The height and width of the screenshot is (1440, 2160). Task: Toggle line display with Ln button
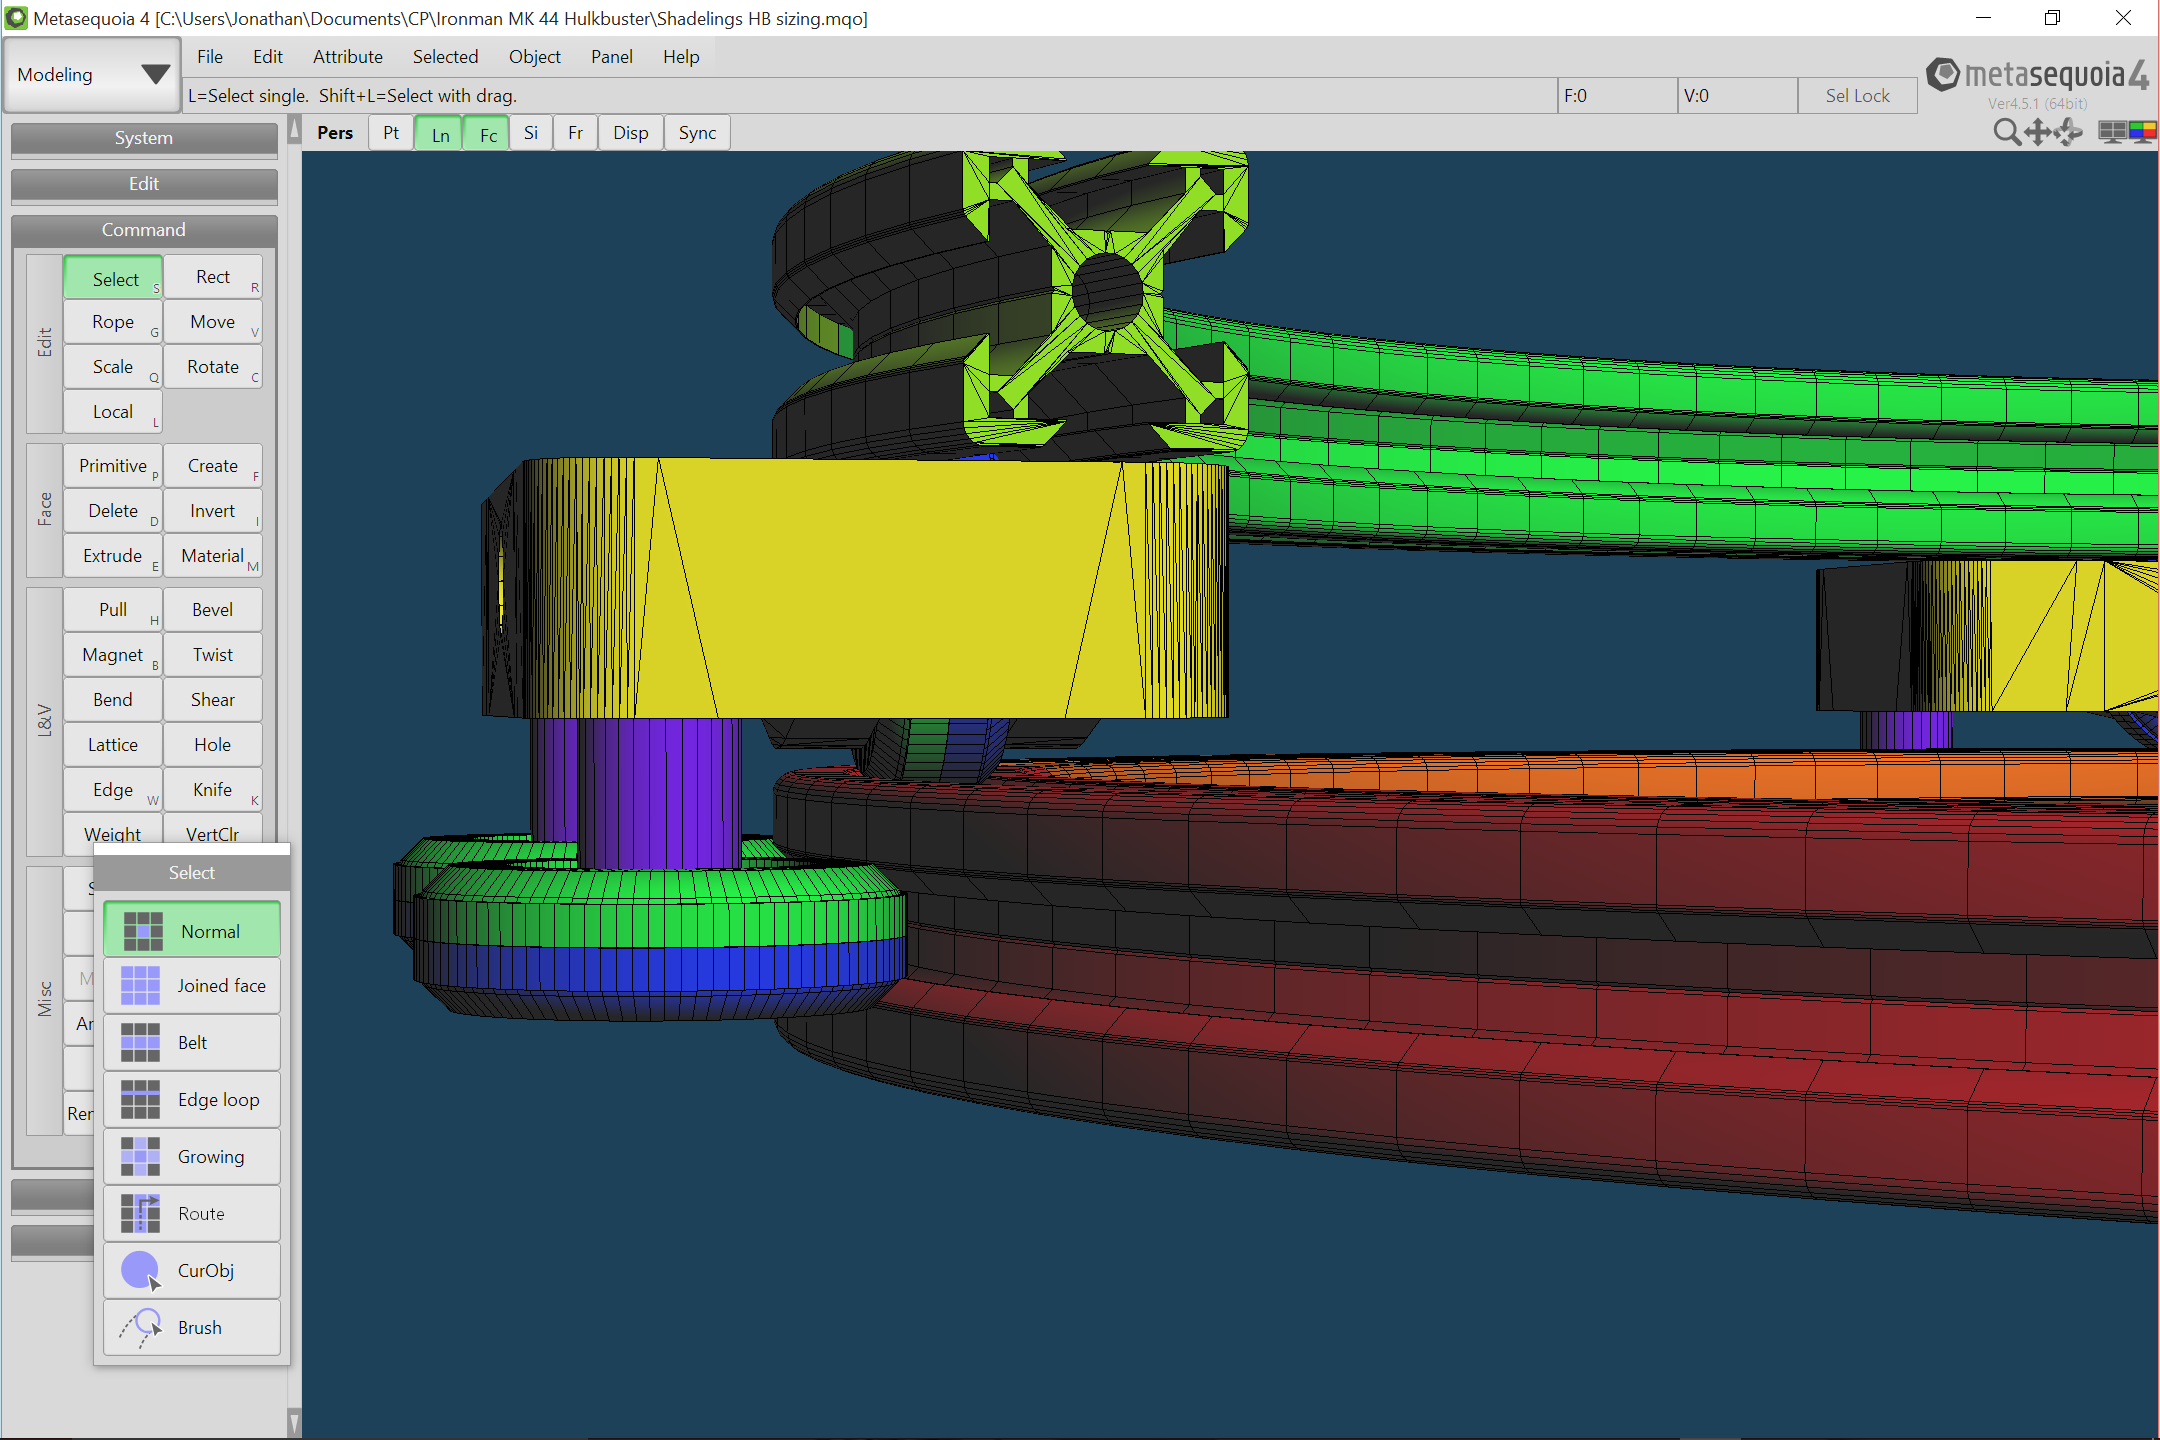440,134
